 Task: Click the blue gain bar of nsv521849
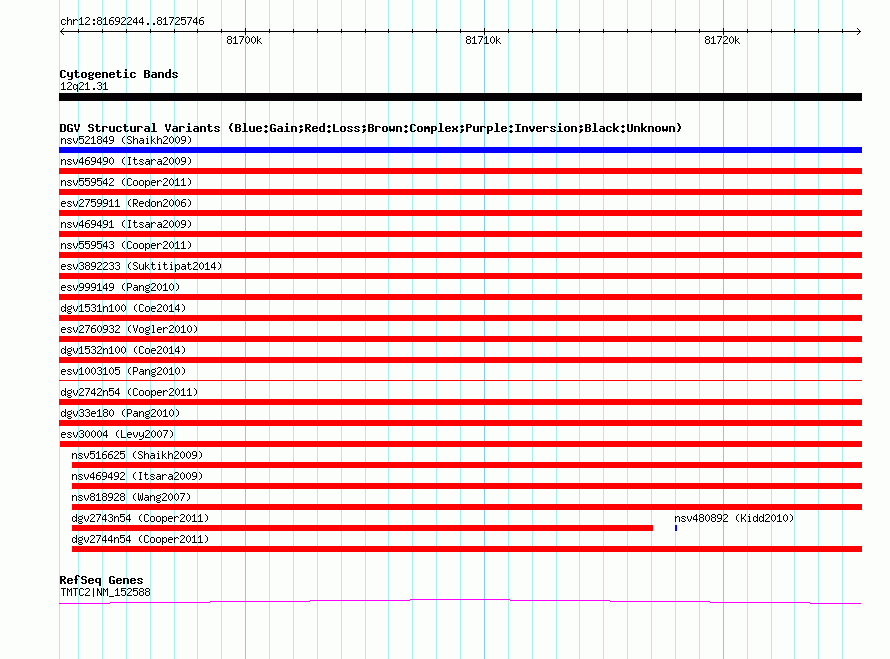(x=460, y=150)
